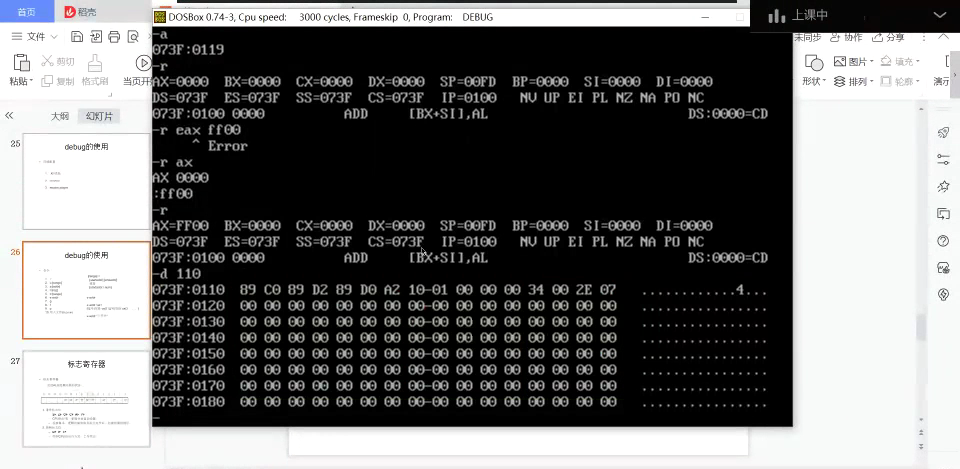Expand the Shapes dropdown arrow
Screen dimensions: 960x469
(824, 81)
